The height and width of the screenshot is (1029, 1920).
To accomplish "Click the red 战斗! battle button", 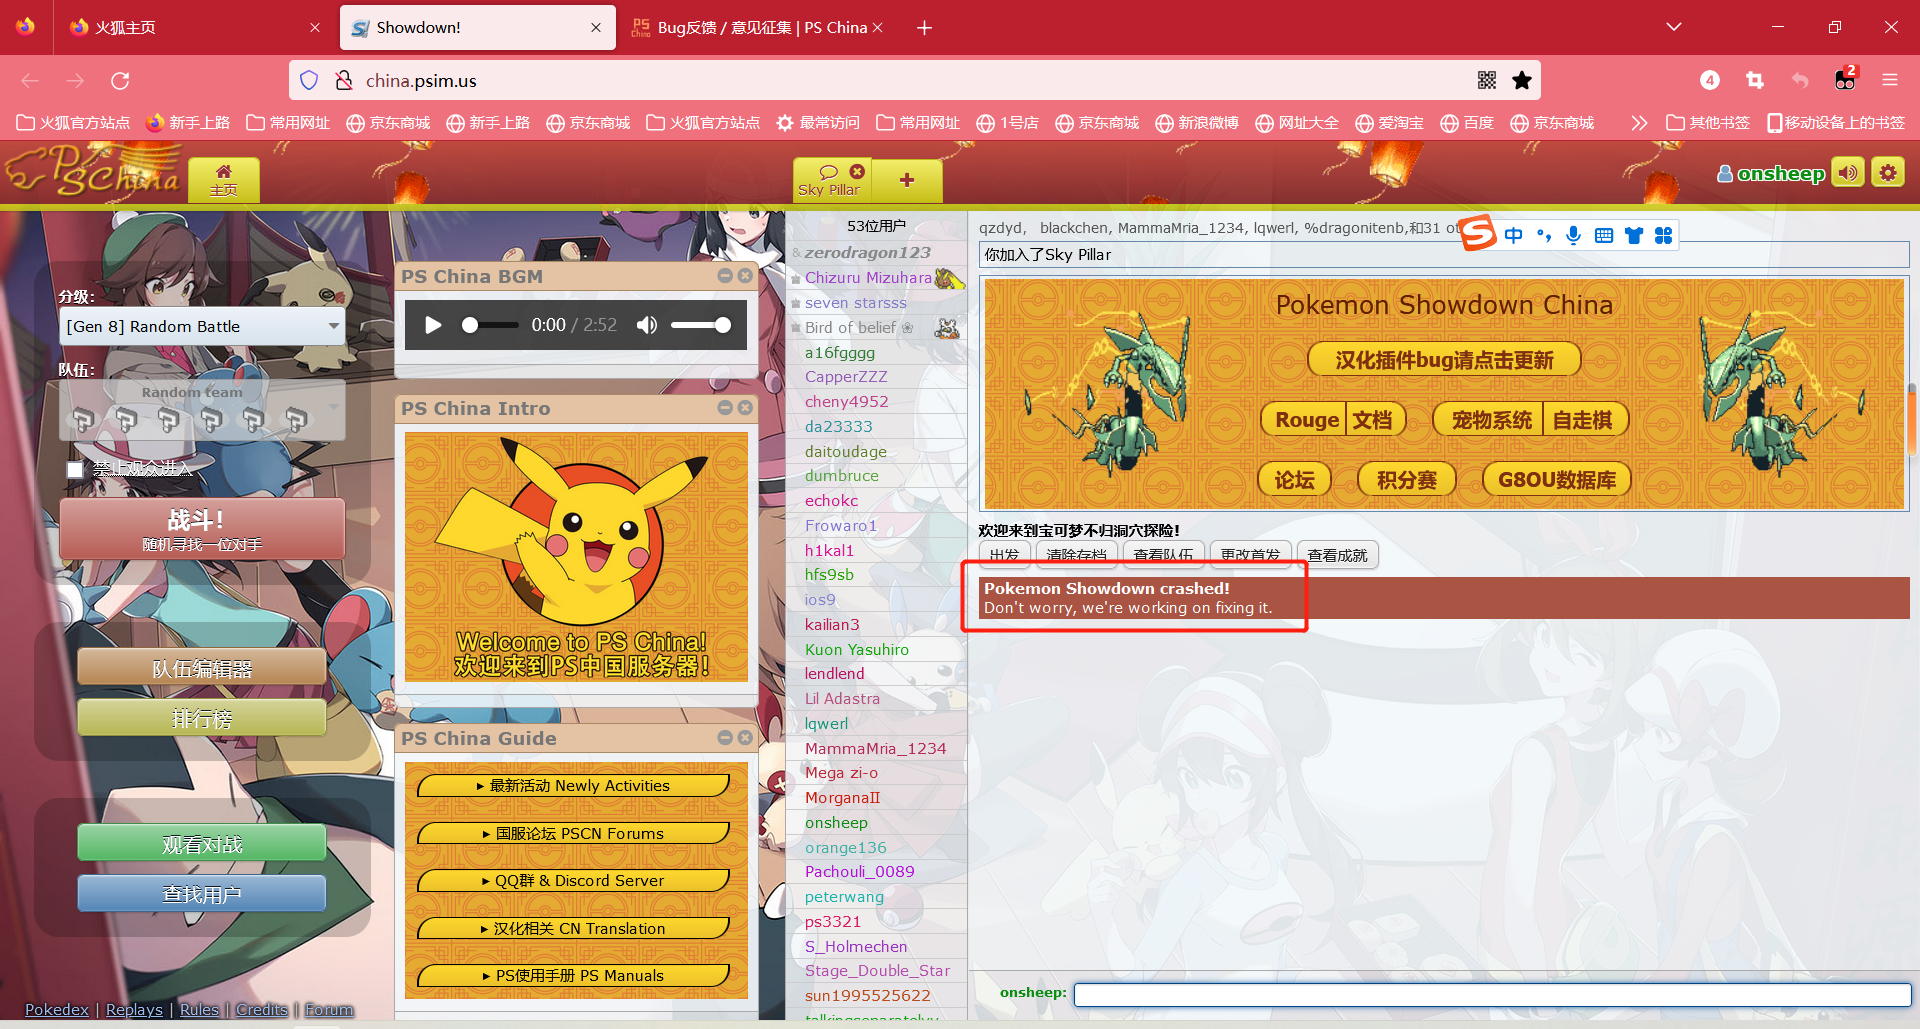I will (x=202, y=529).
